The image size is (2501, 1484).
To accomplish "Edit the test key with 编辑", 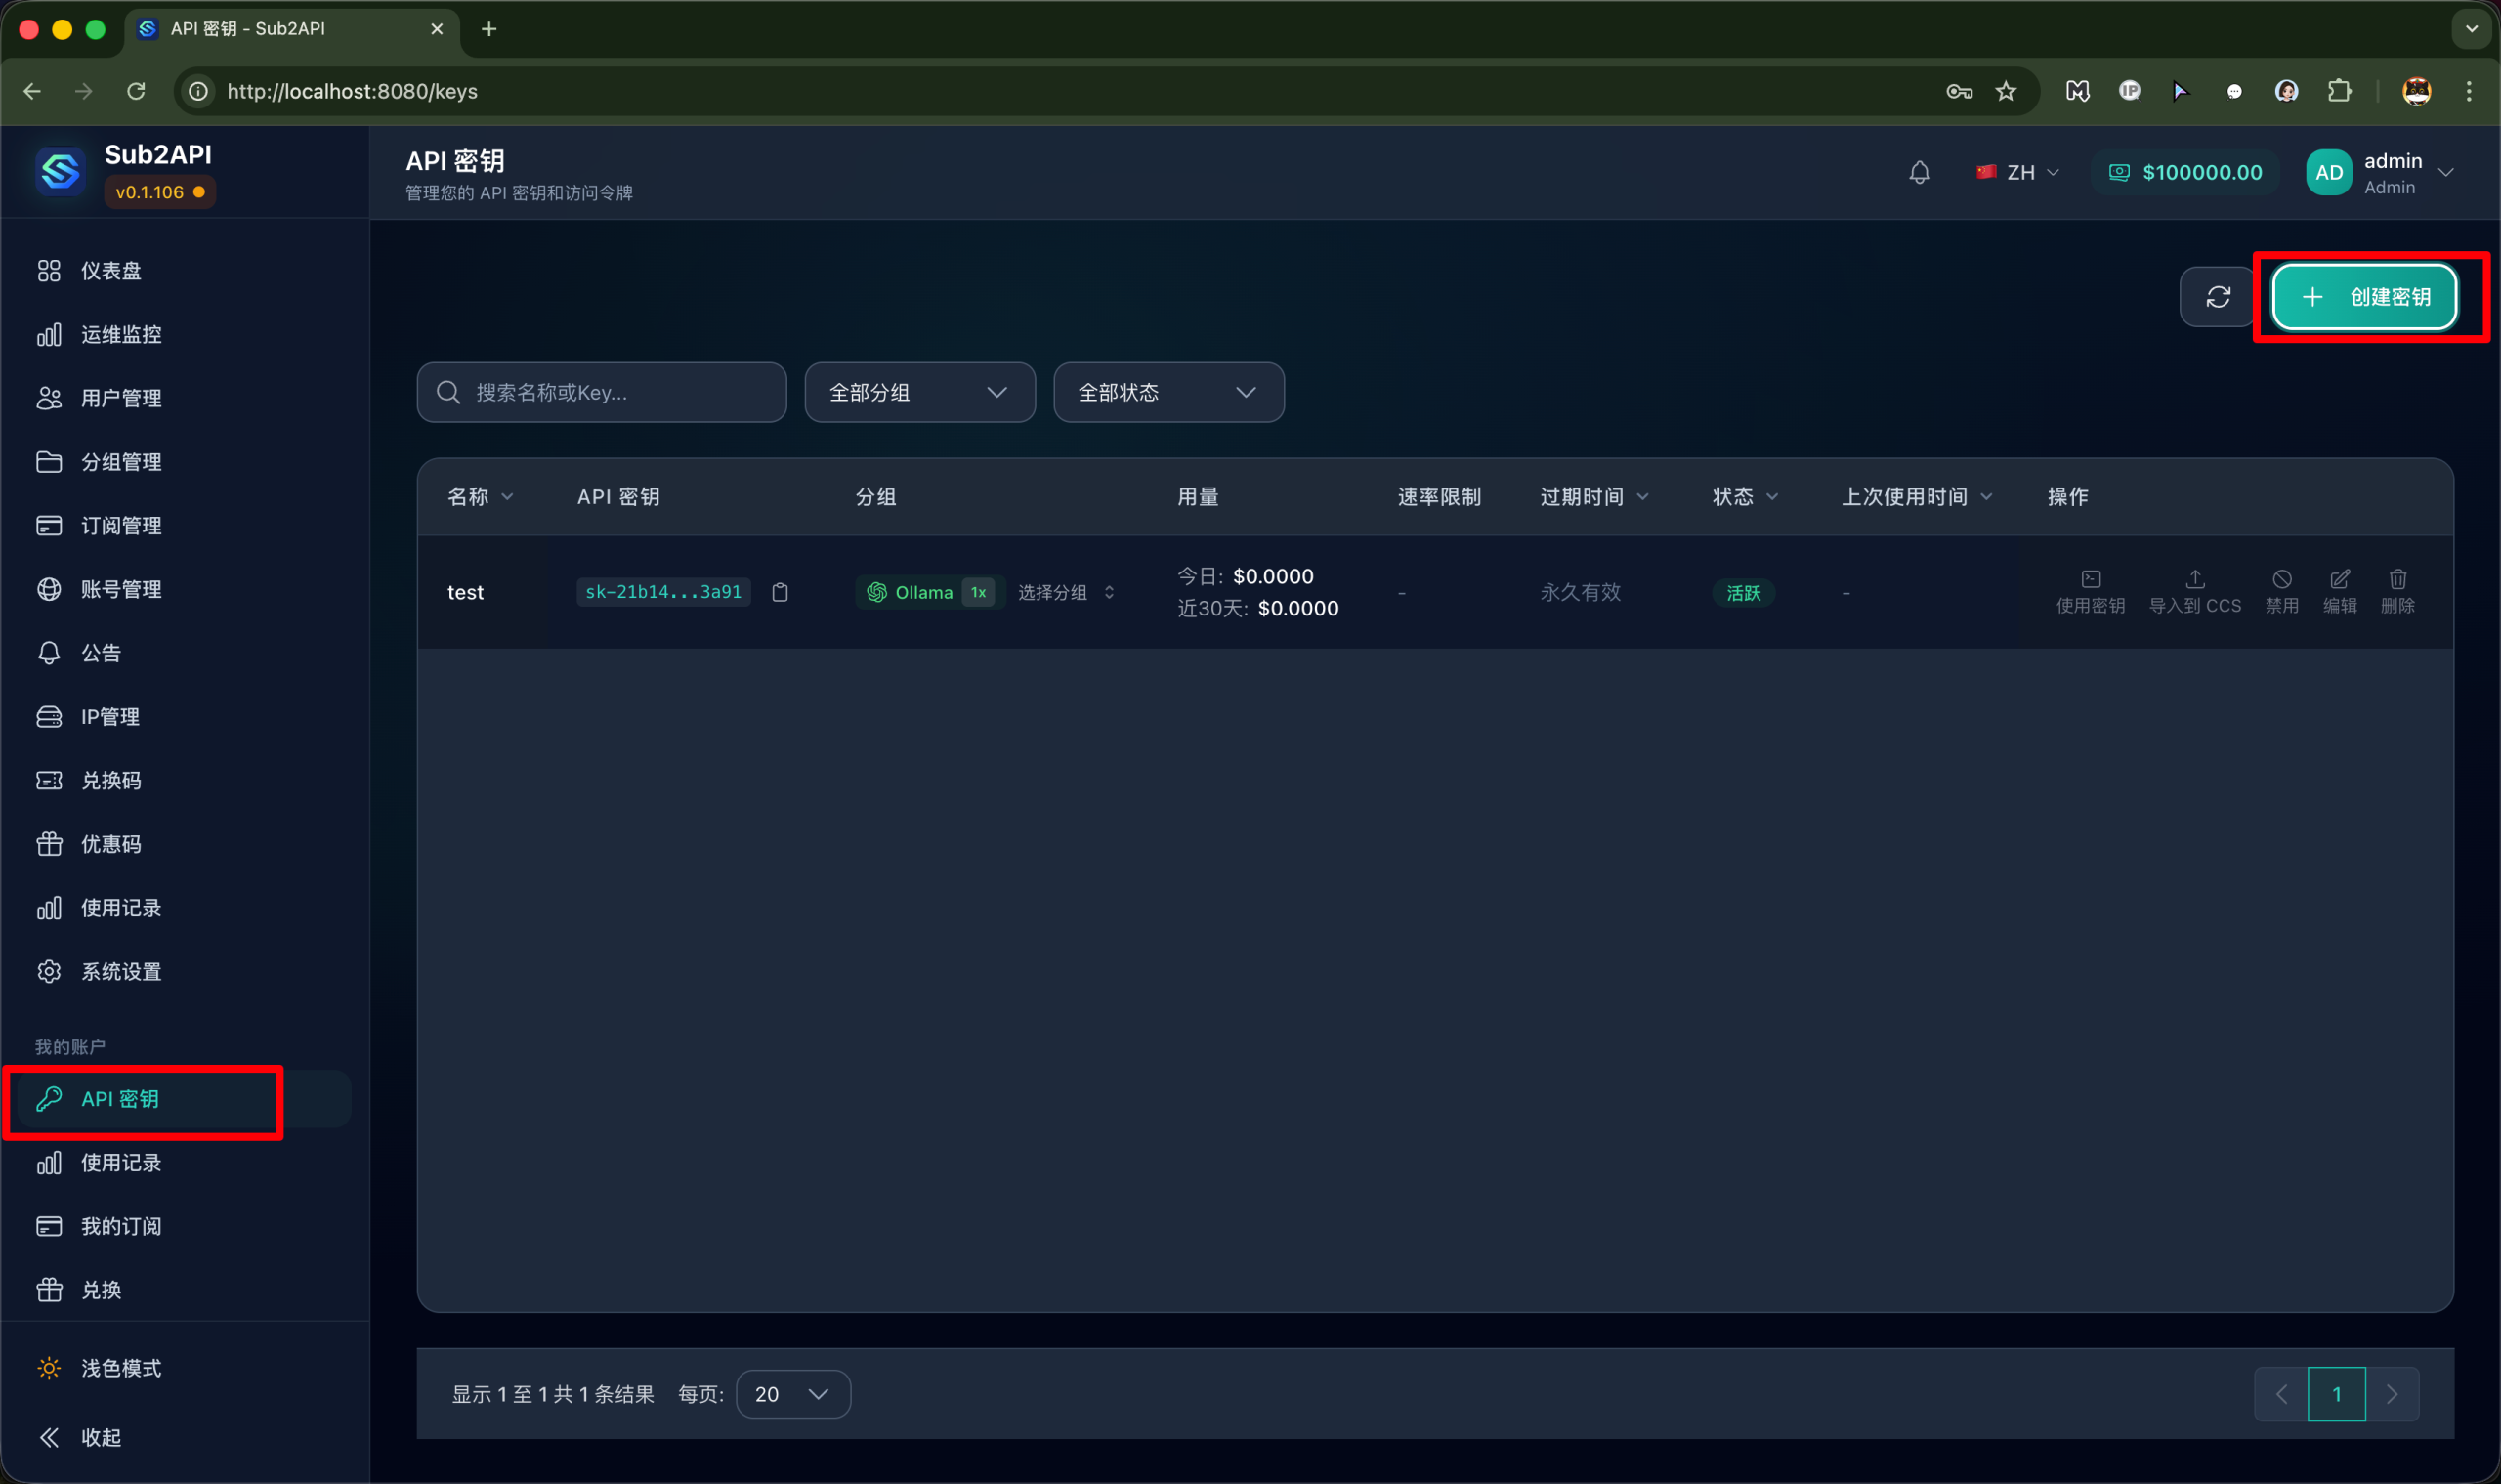I will pos(2338,591).
